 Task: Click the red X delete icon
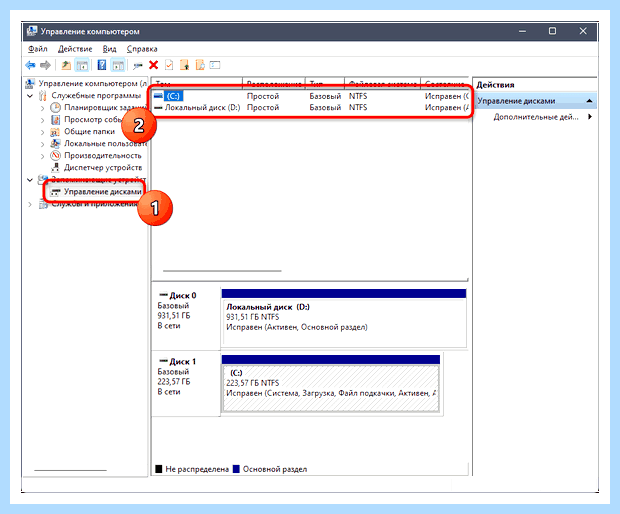[x=153, y=65]
